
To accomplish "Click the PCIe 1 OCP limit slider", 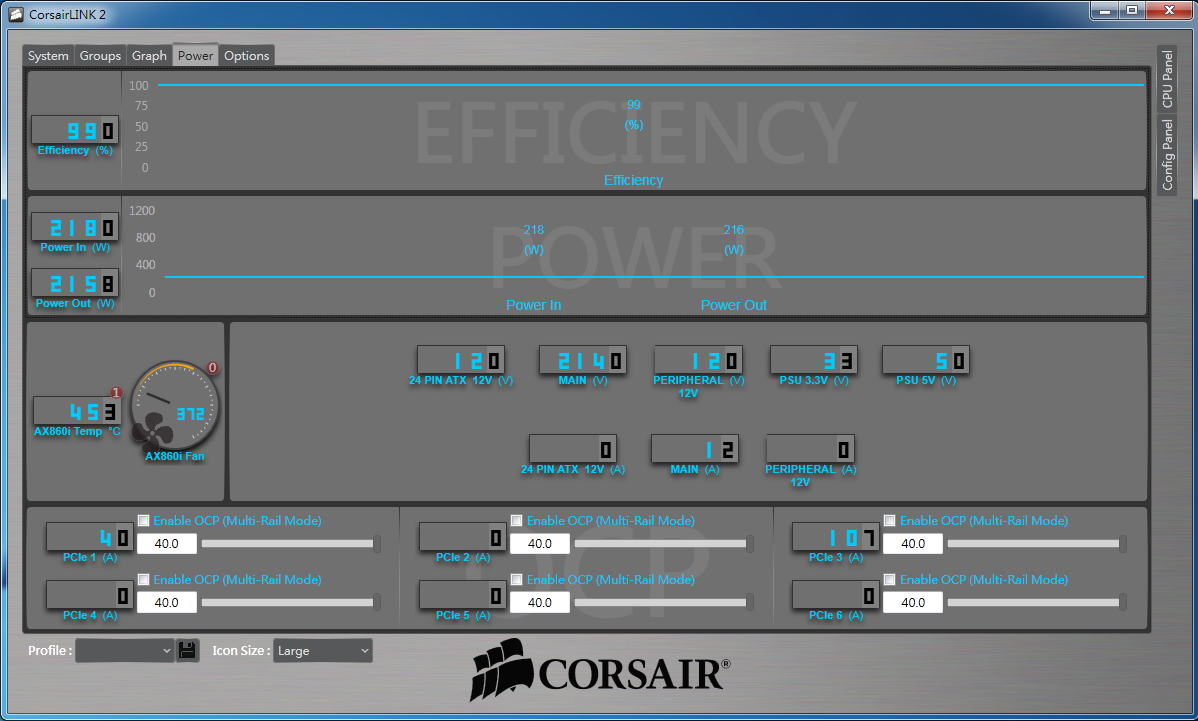I will [290, 544].
